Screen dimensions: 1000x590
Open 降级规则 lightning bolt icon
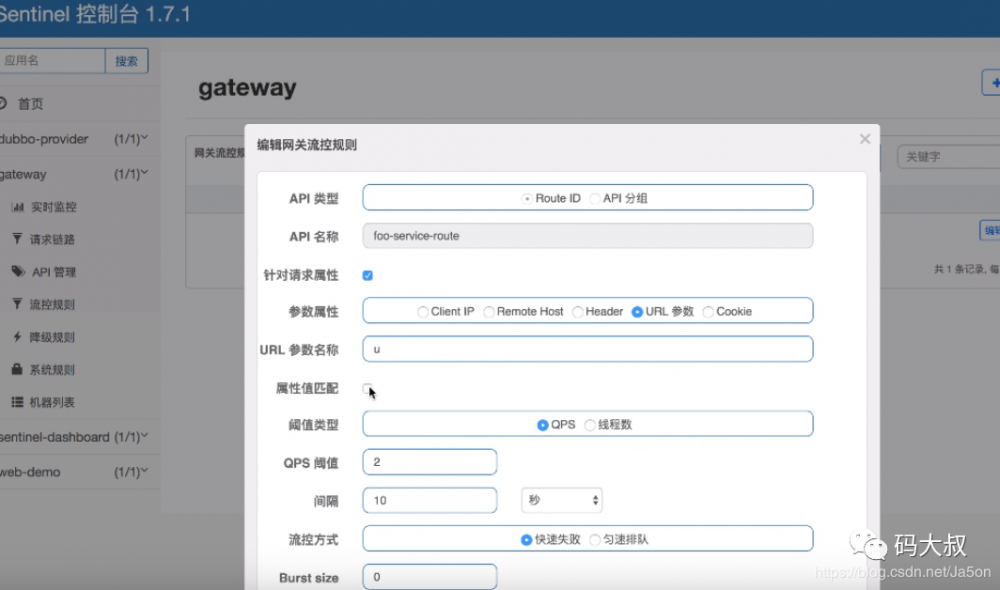pyautogui.click(x=17, y=337)
